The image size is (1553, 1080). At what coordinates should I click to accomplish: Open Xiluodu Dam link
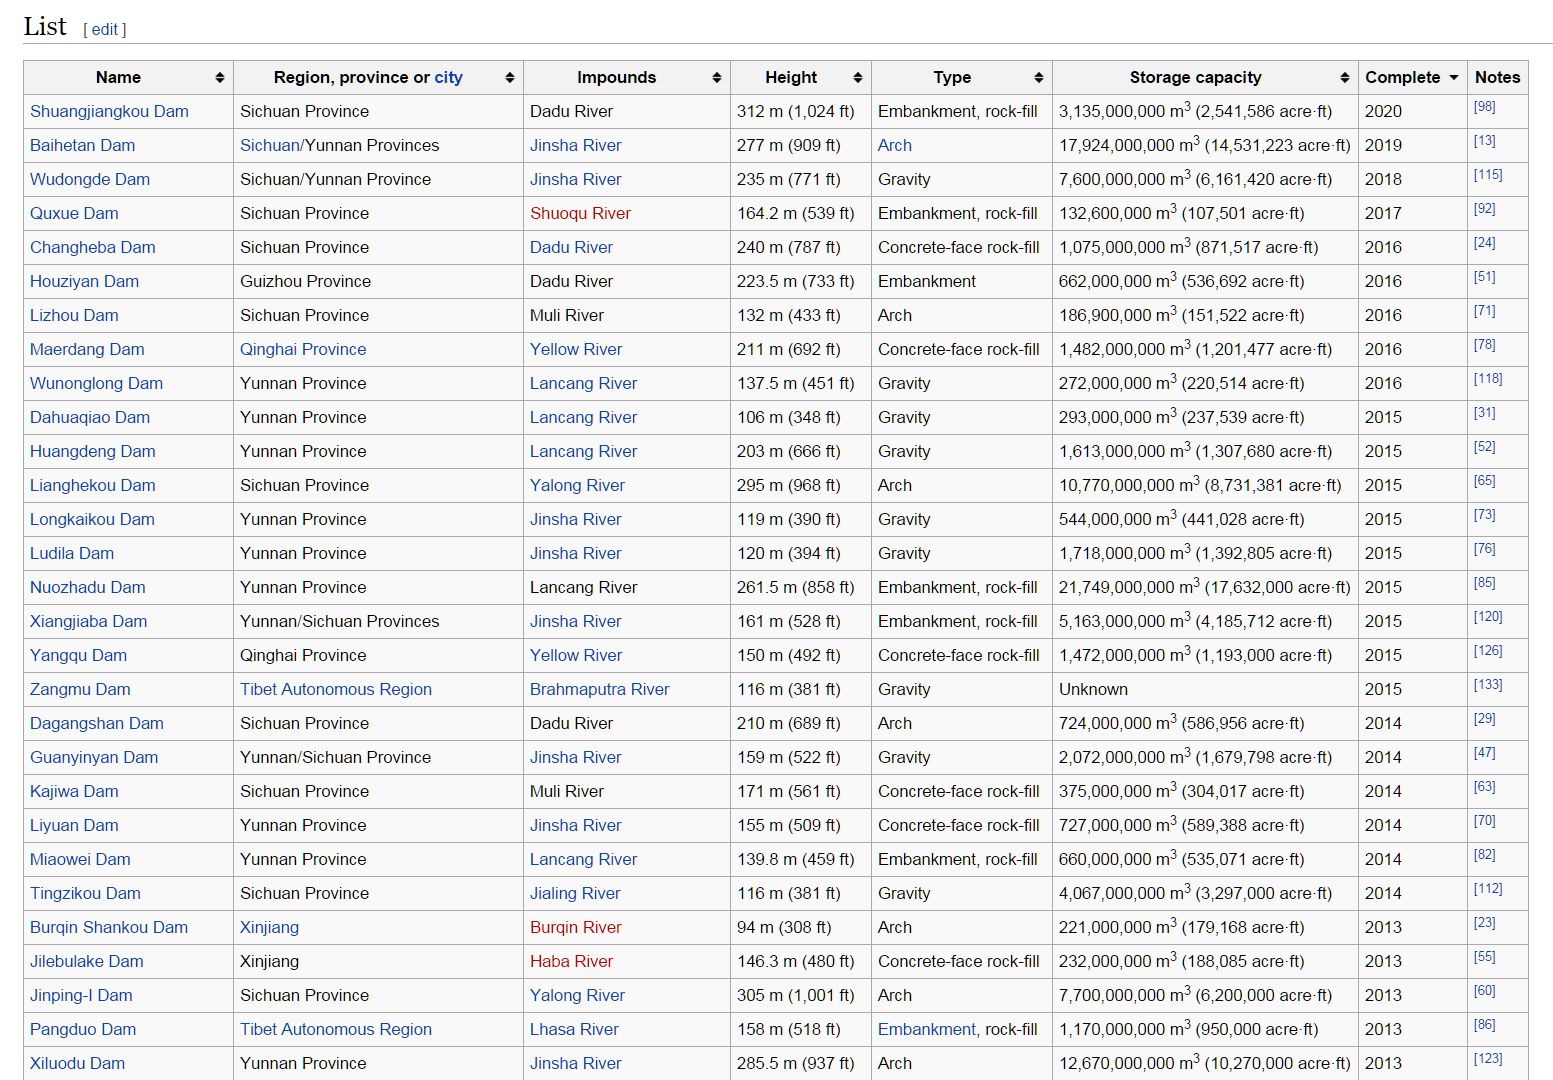pos(77,1064)
